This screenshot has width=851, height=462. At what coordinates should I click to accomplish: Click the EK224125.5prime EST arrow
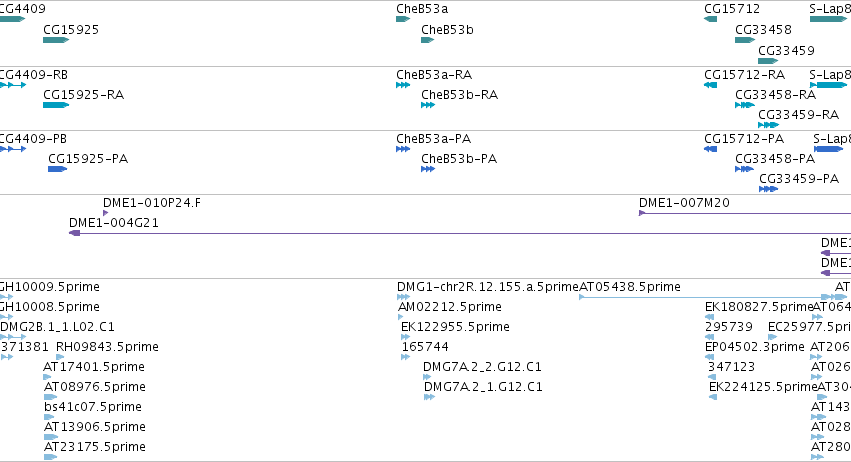click(713, 397)
